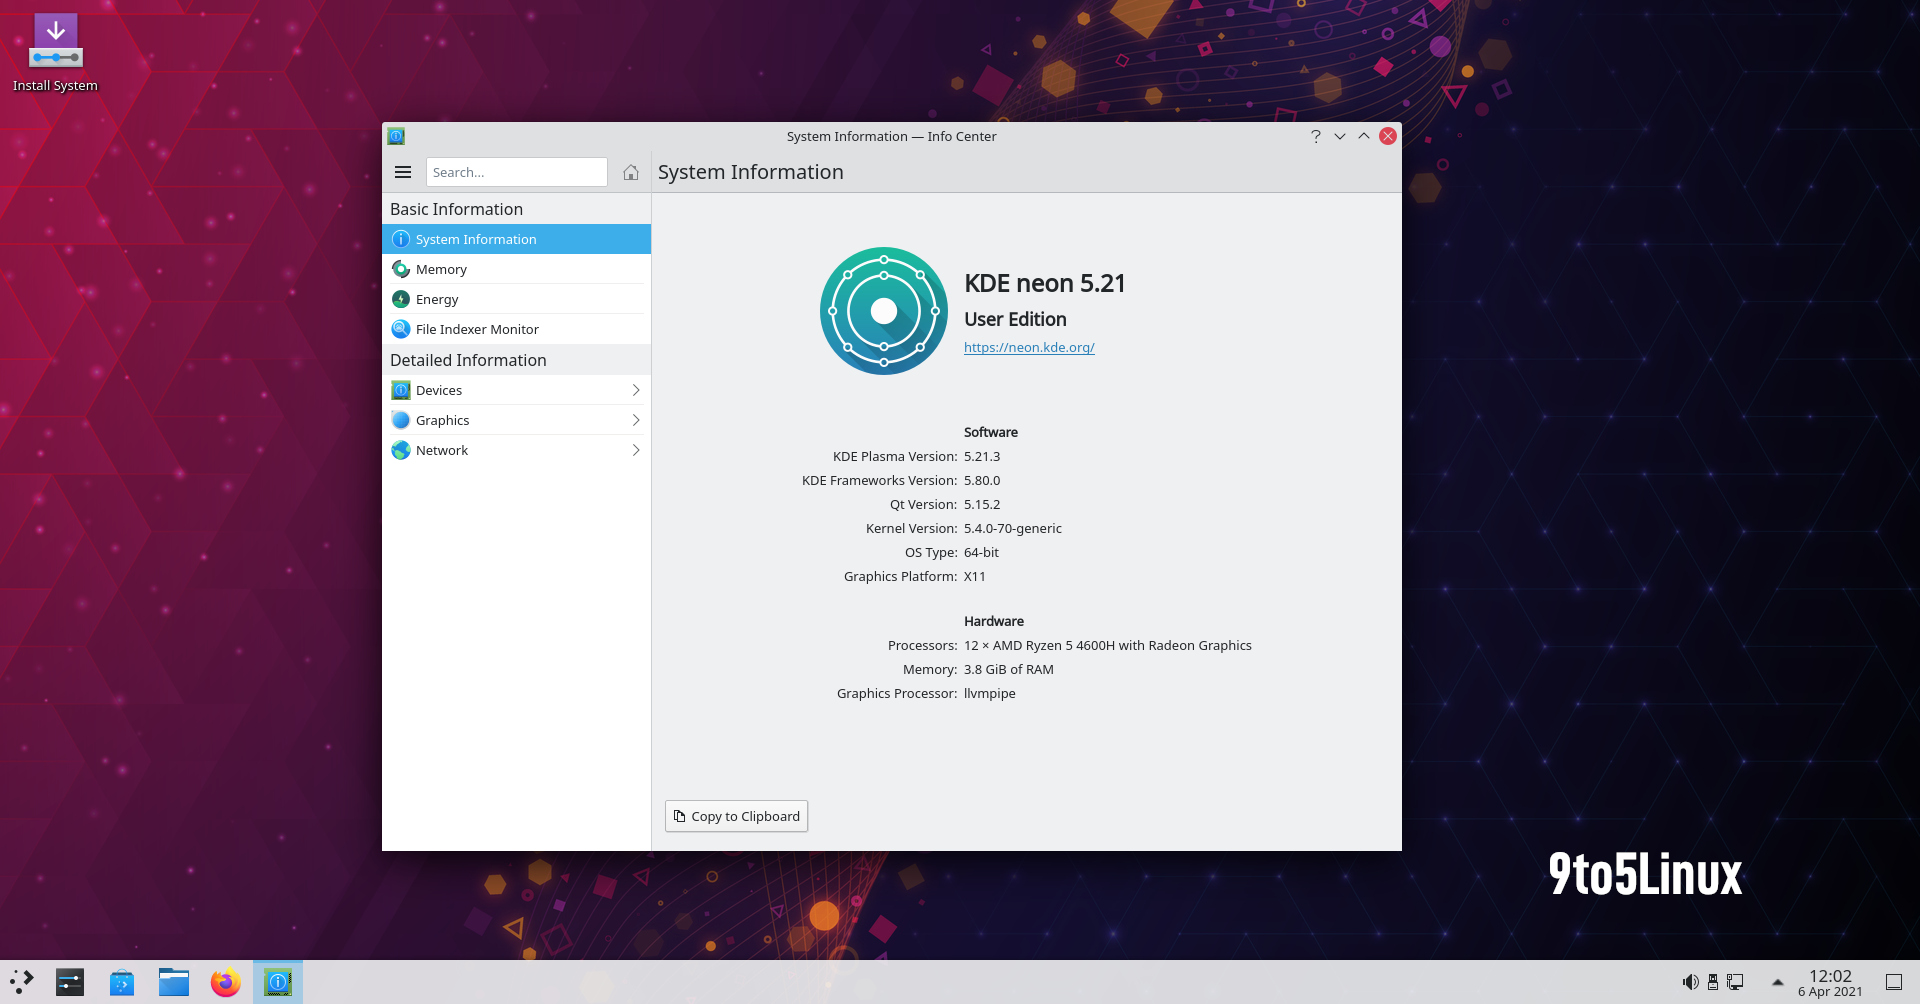Mute the volume in the system tray

click(1691, 981)
